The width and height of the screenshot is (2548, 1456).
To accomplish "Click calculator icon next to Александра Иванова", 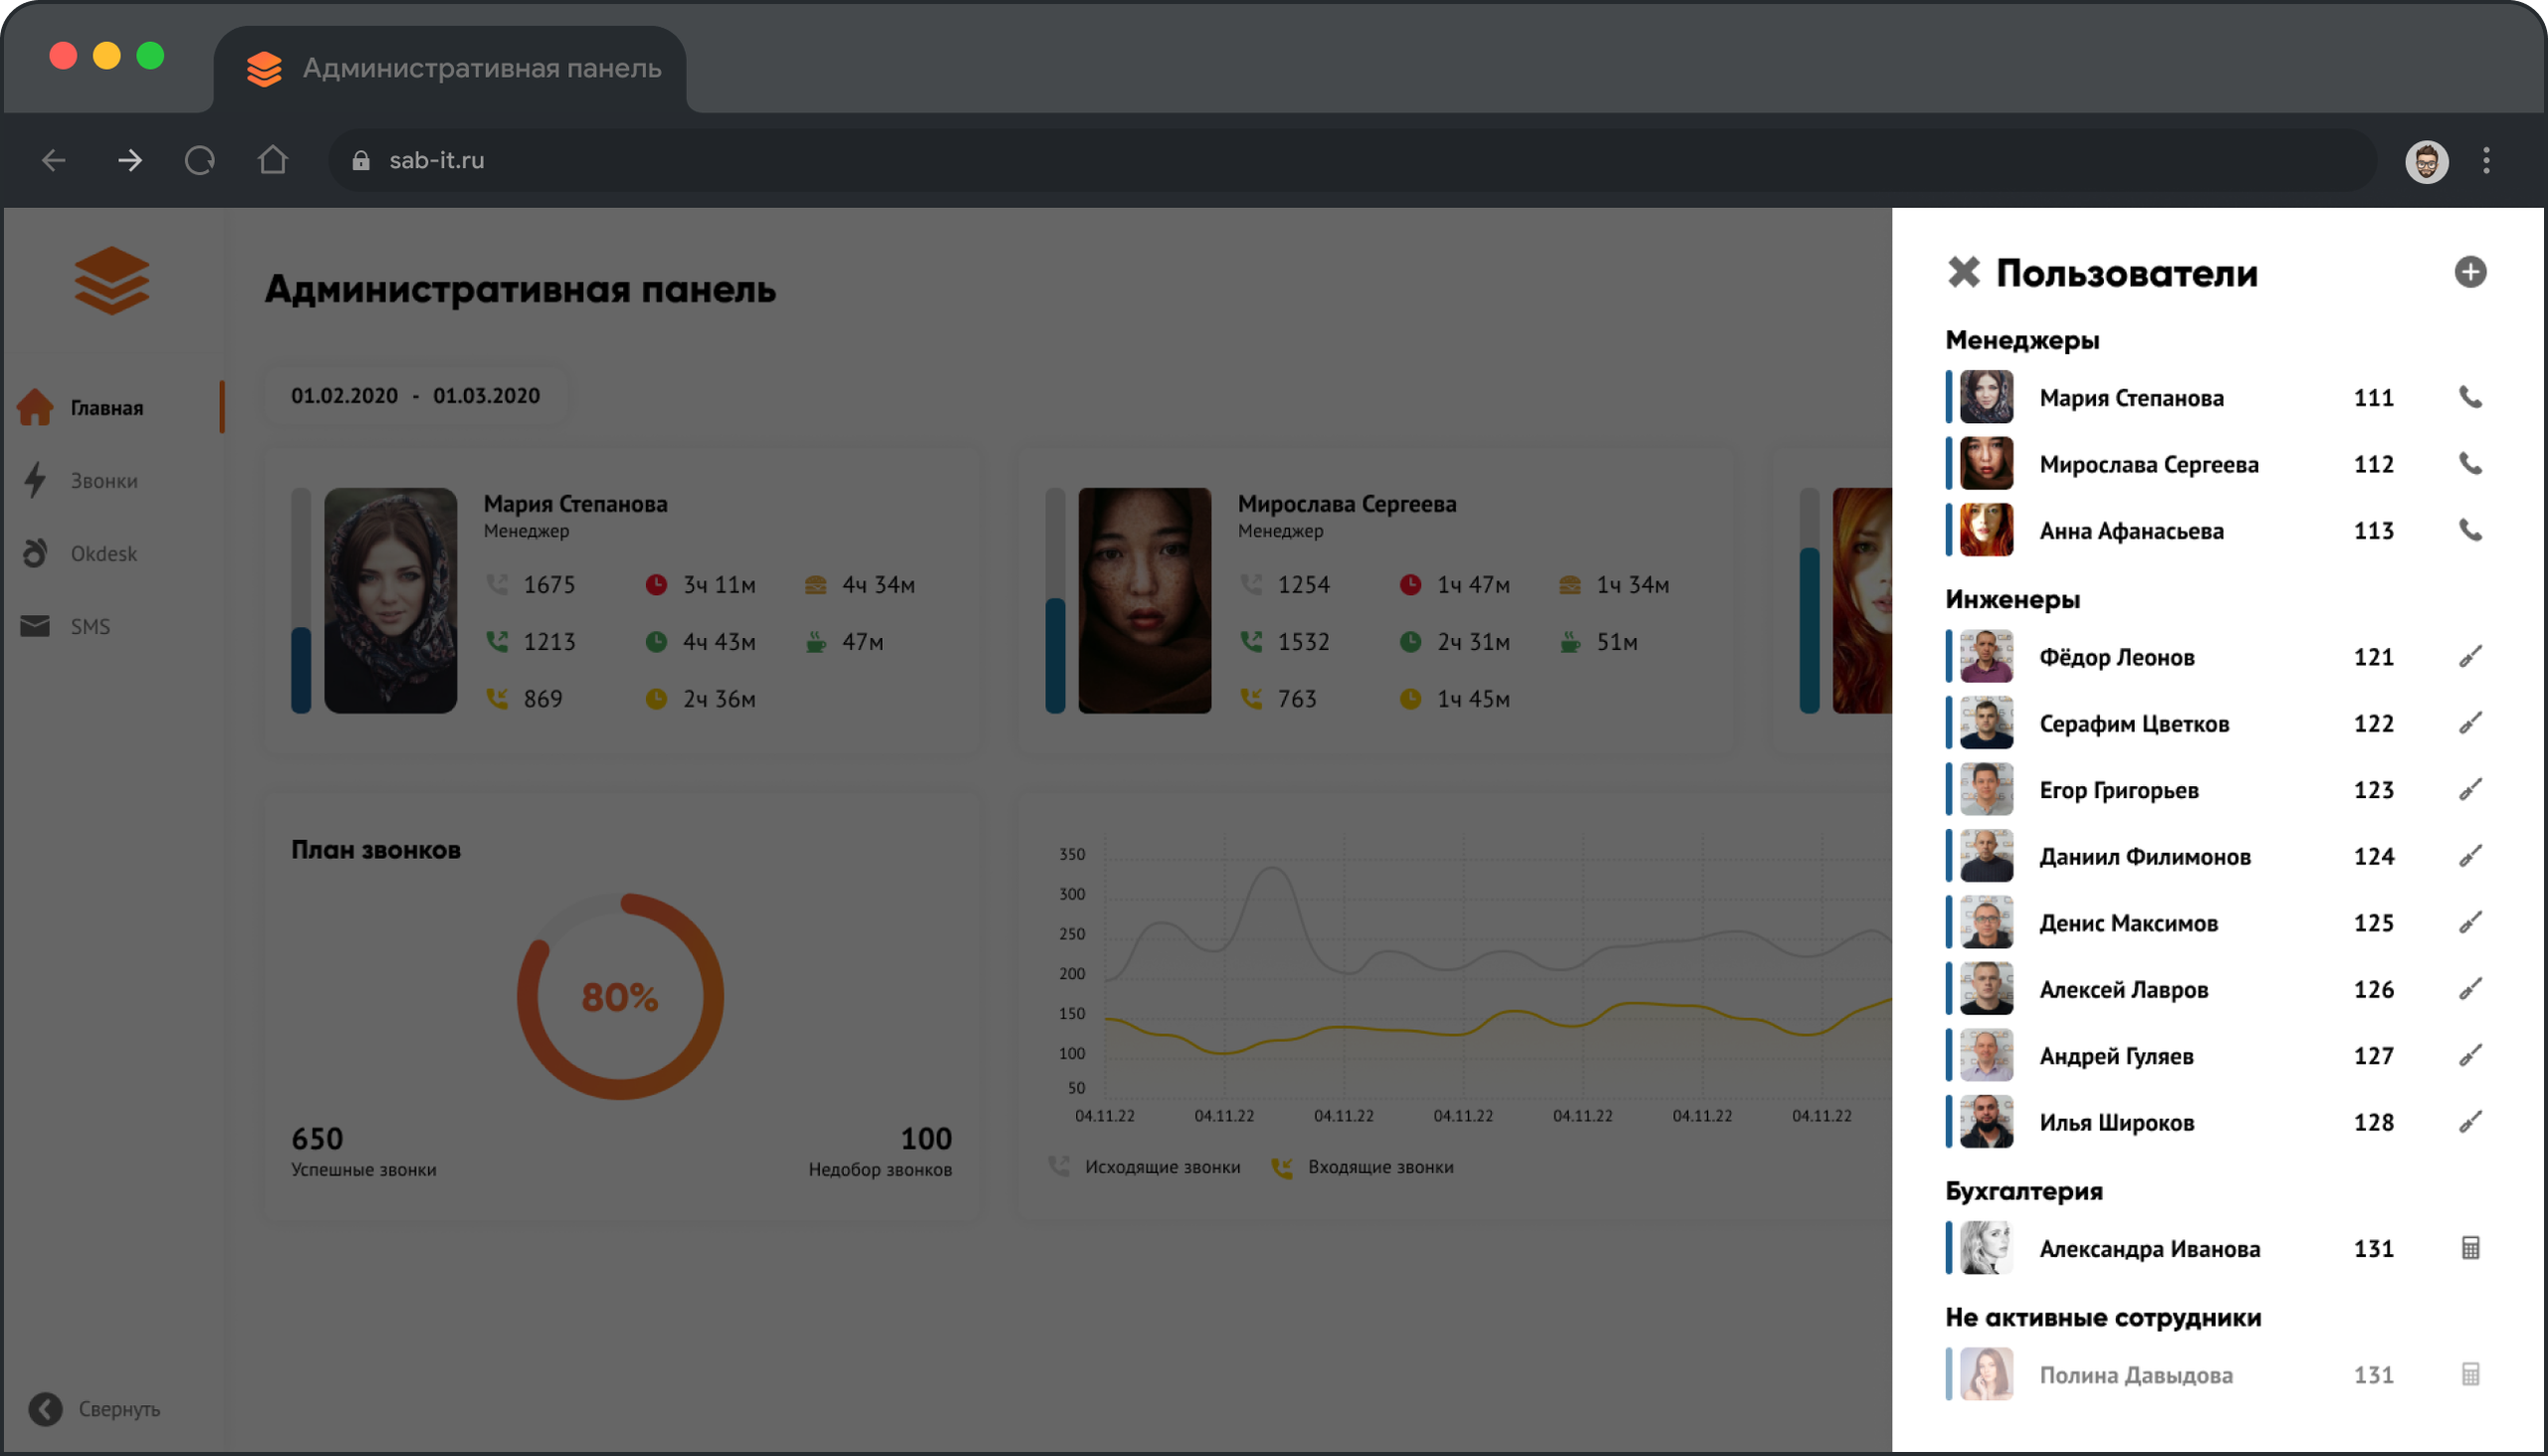I will pos(2469,1248).
